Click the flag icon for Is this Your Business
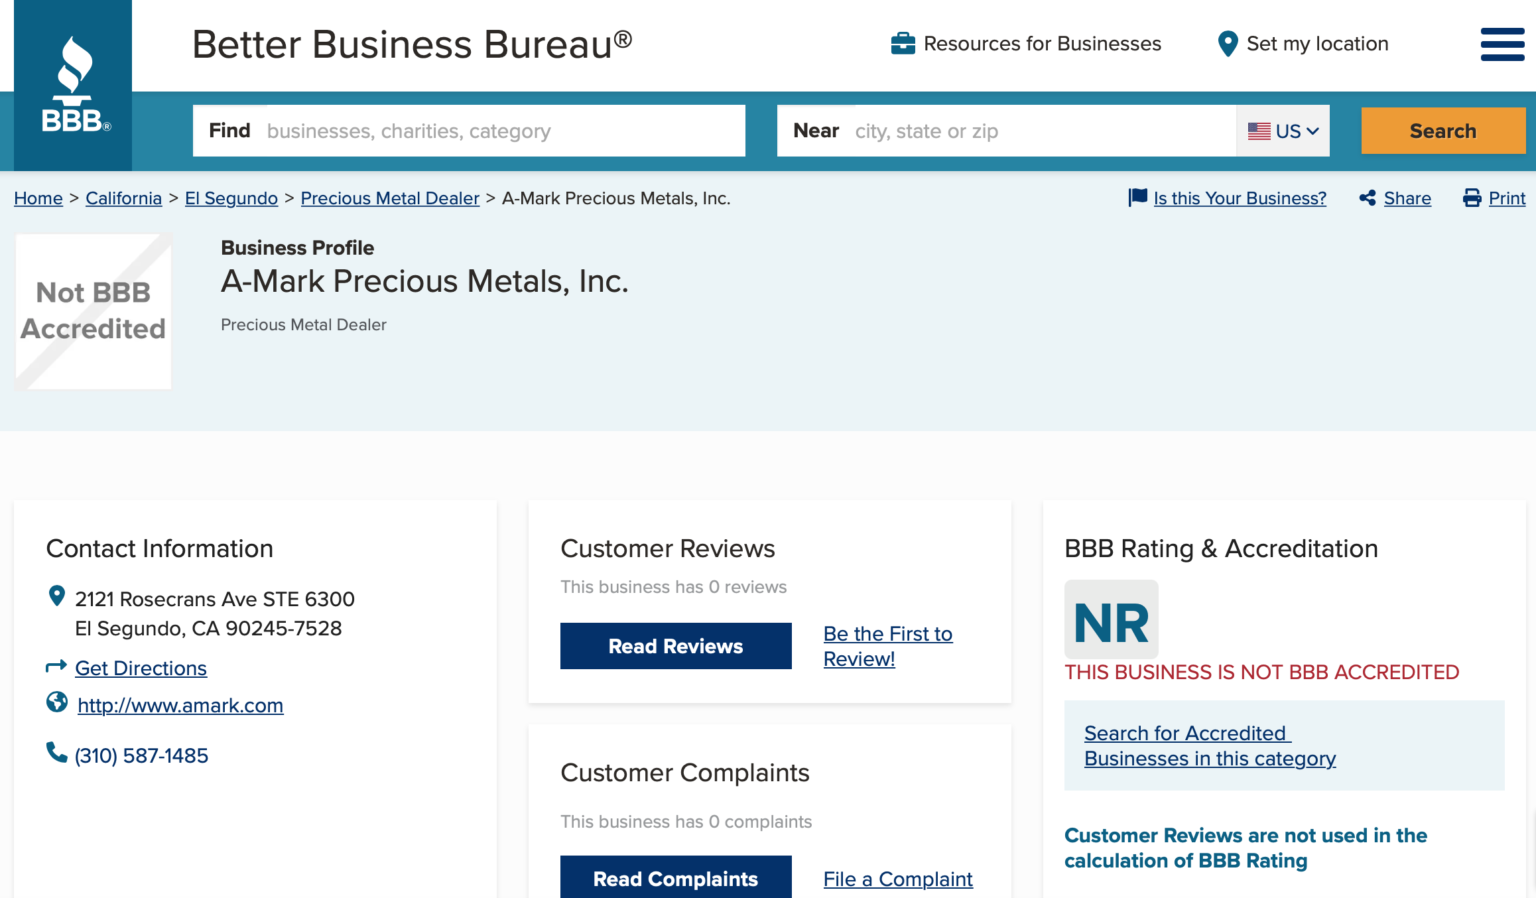The image size is (1536, 898). 1137,198
